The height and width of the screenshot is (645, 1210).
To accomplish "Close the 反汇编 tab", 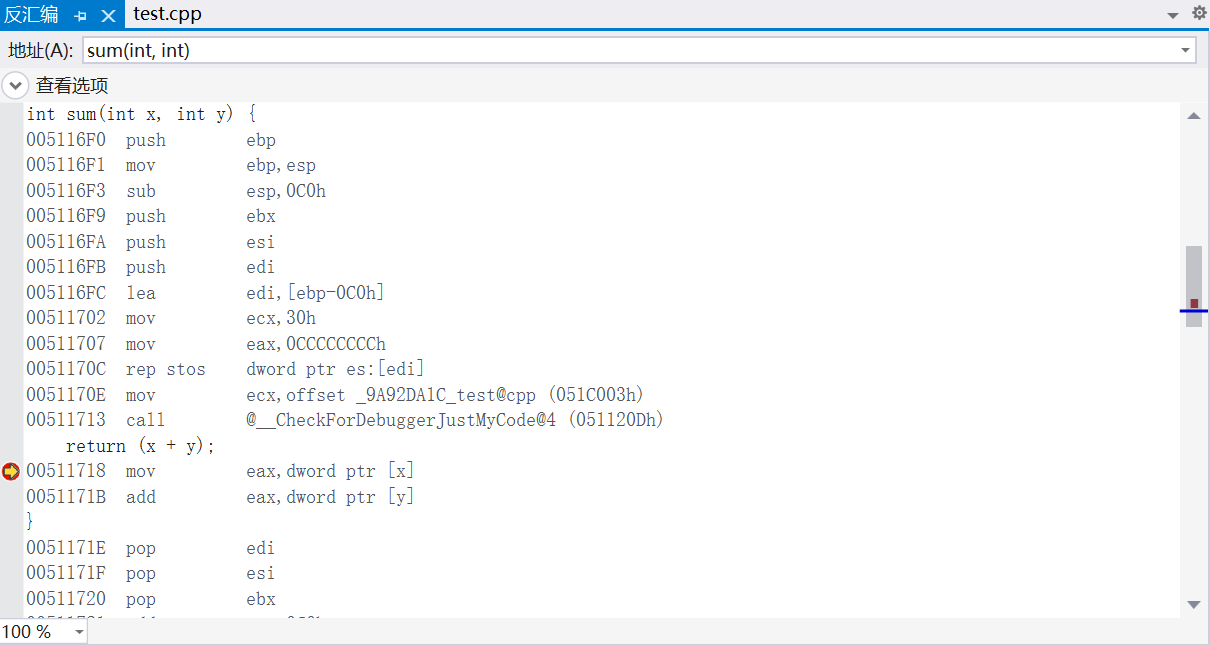I will [x=108, y=15].
